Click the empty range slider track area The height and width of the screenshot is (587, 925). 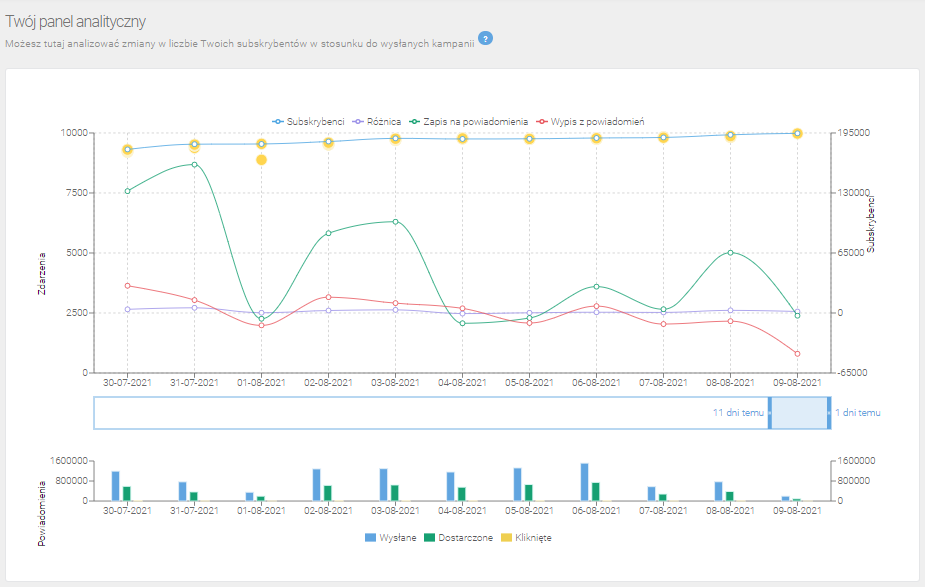[x=400, y=413]
